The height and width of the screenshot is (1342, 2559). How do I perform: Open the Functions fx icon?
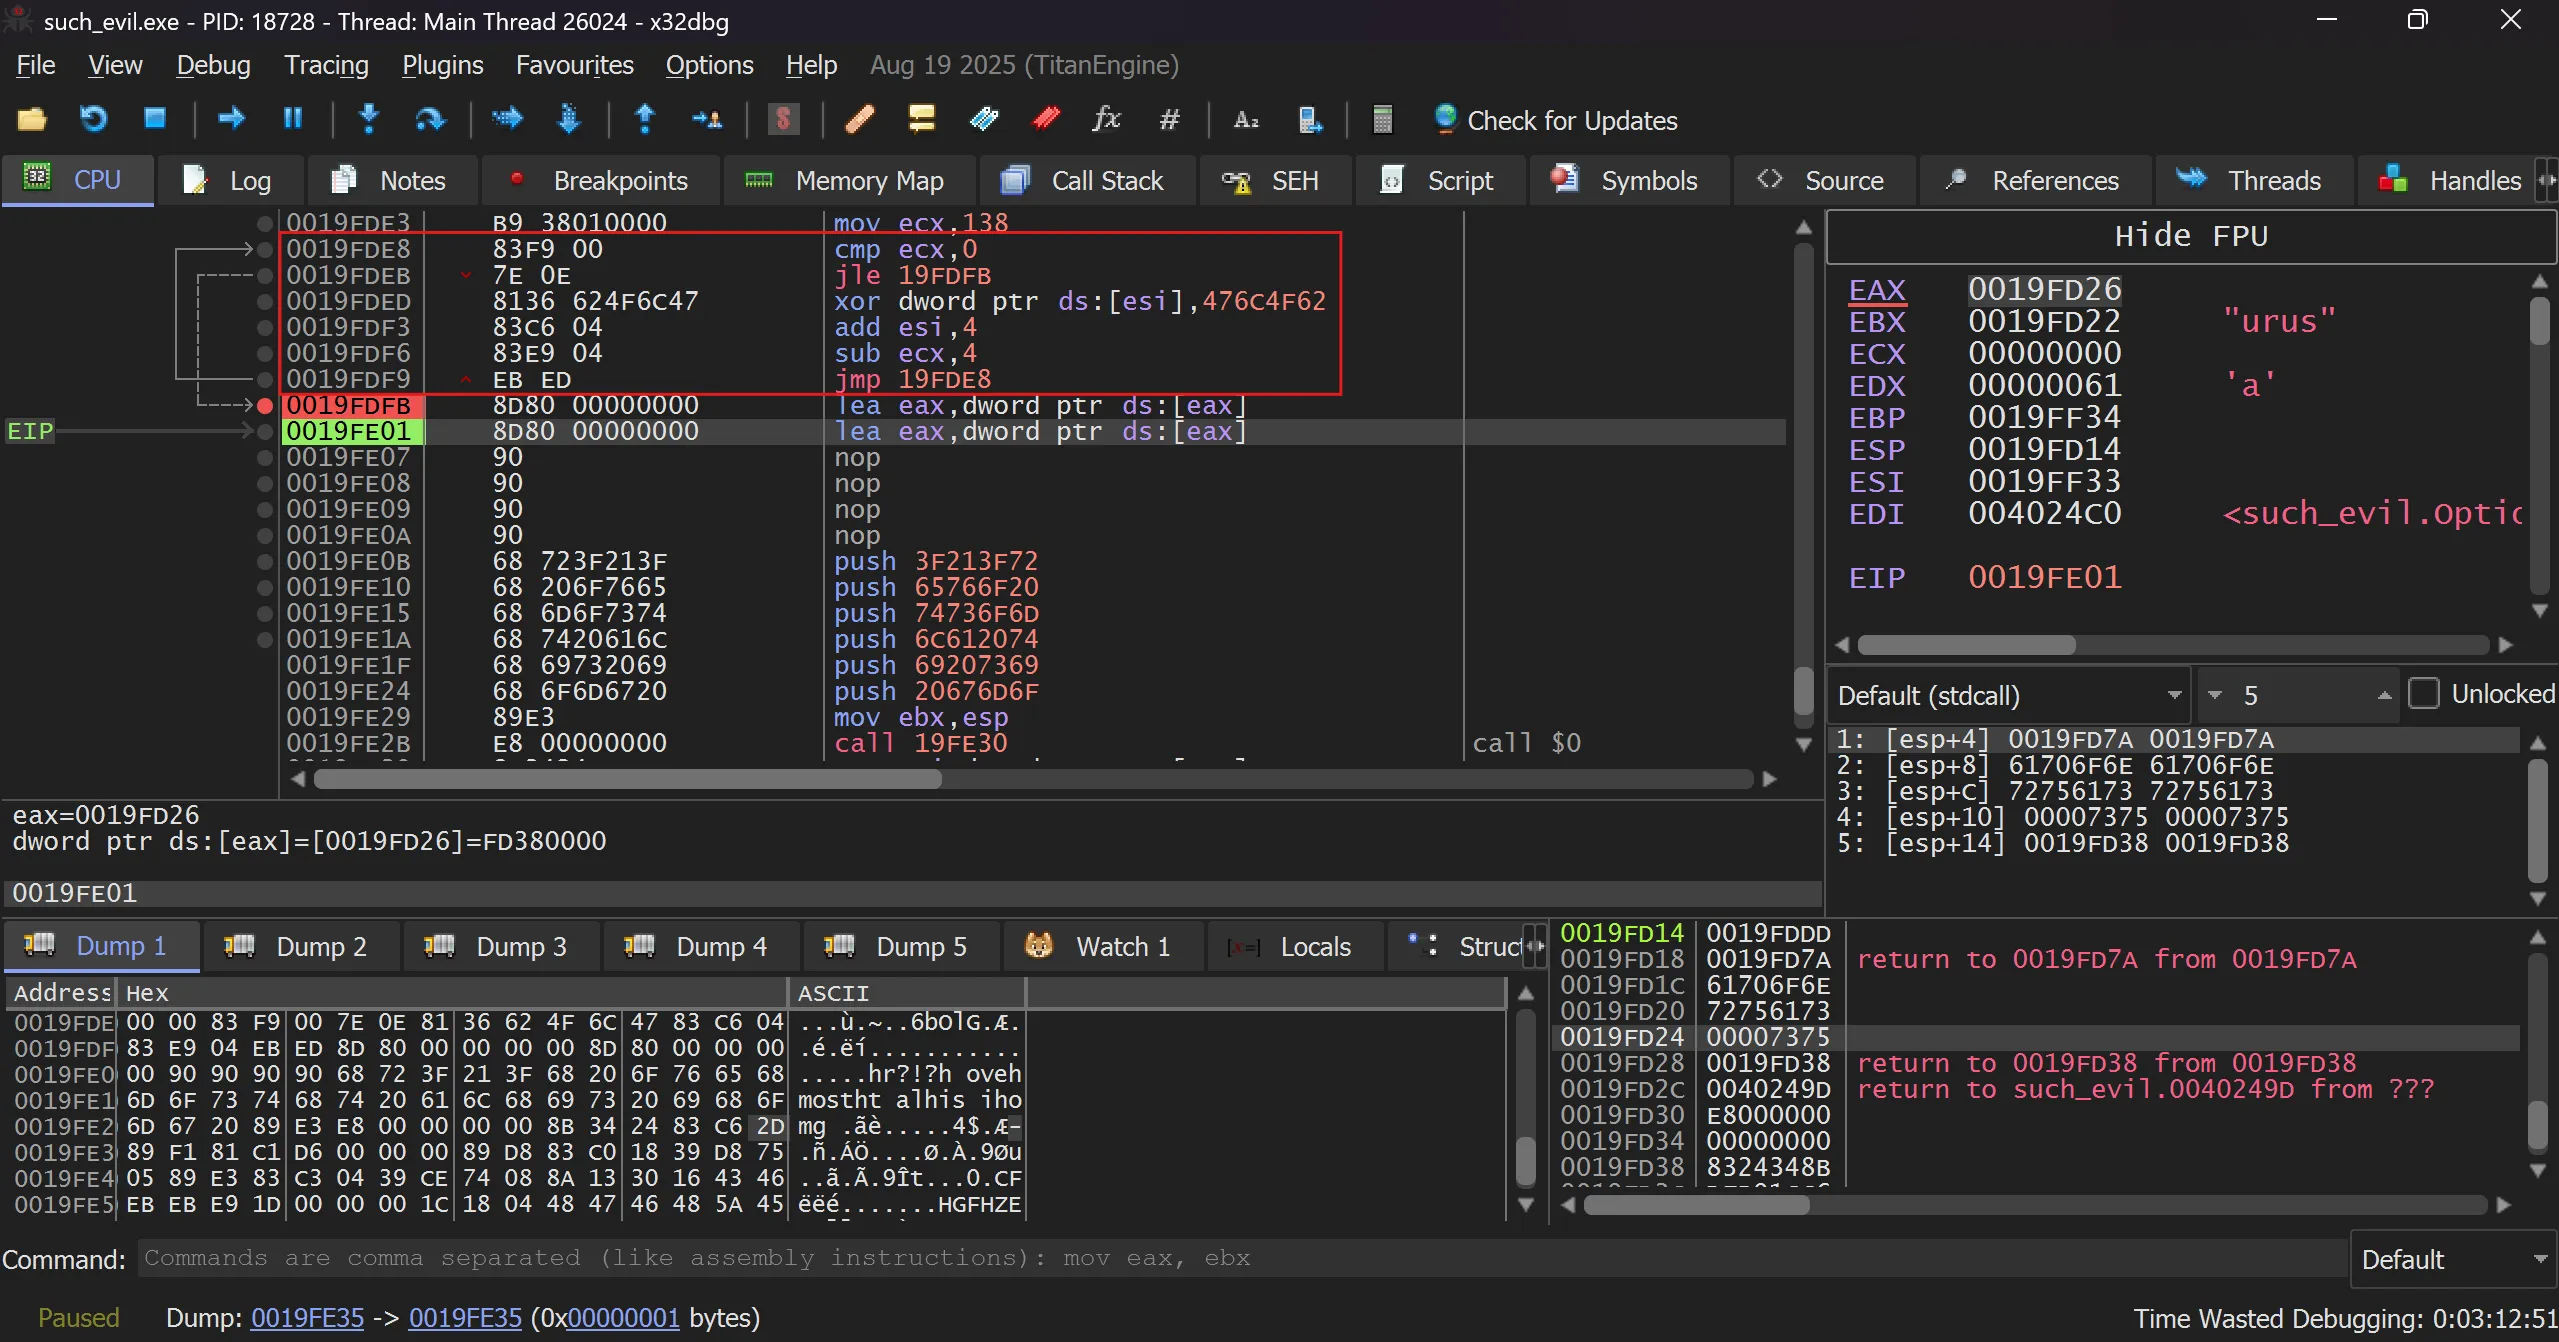[x=1106, y=119]
